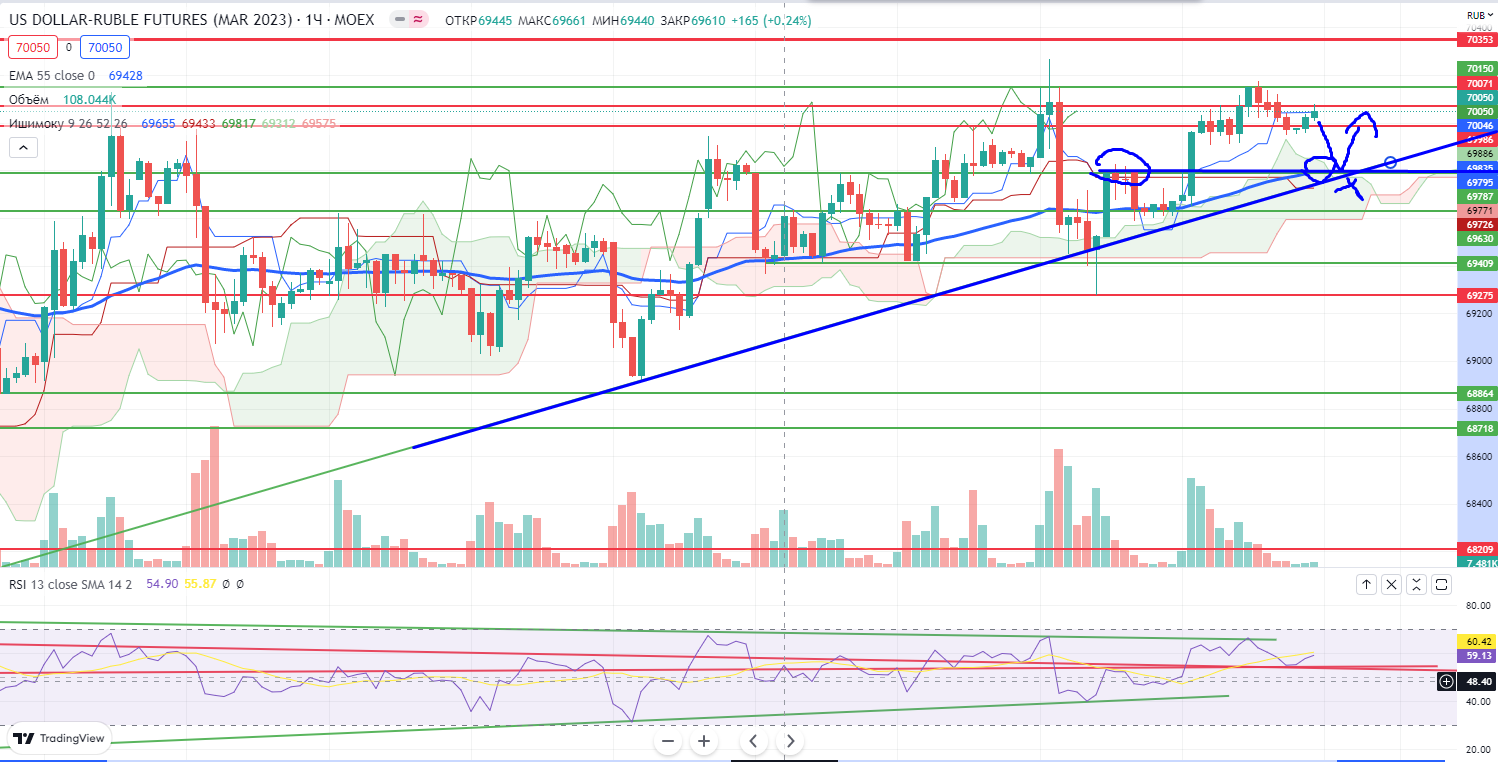The height and width of the screenshot is (762, 1498).
Task: Toggle the market status indicator pill
Action: coord(407,19)
